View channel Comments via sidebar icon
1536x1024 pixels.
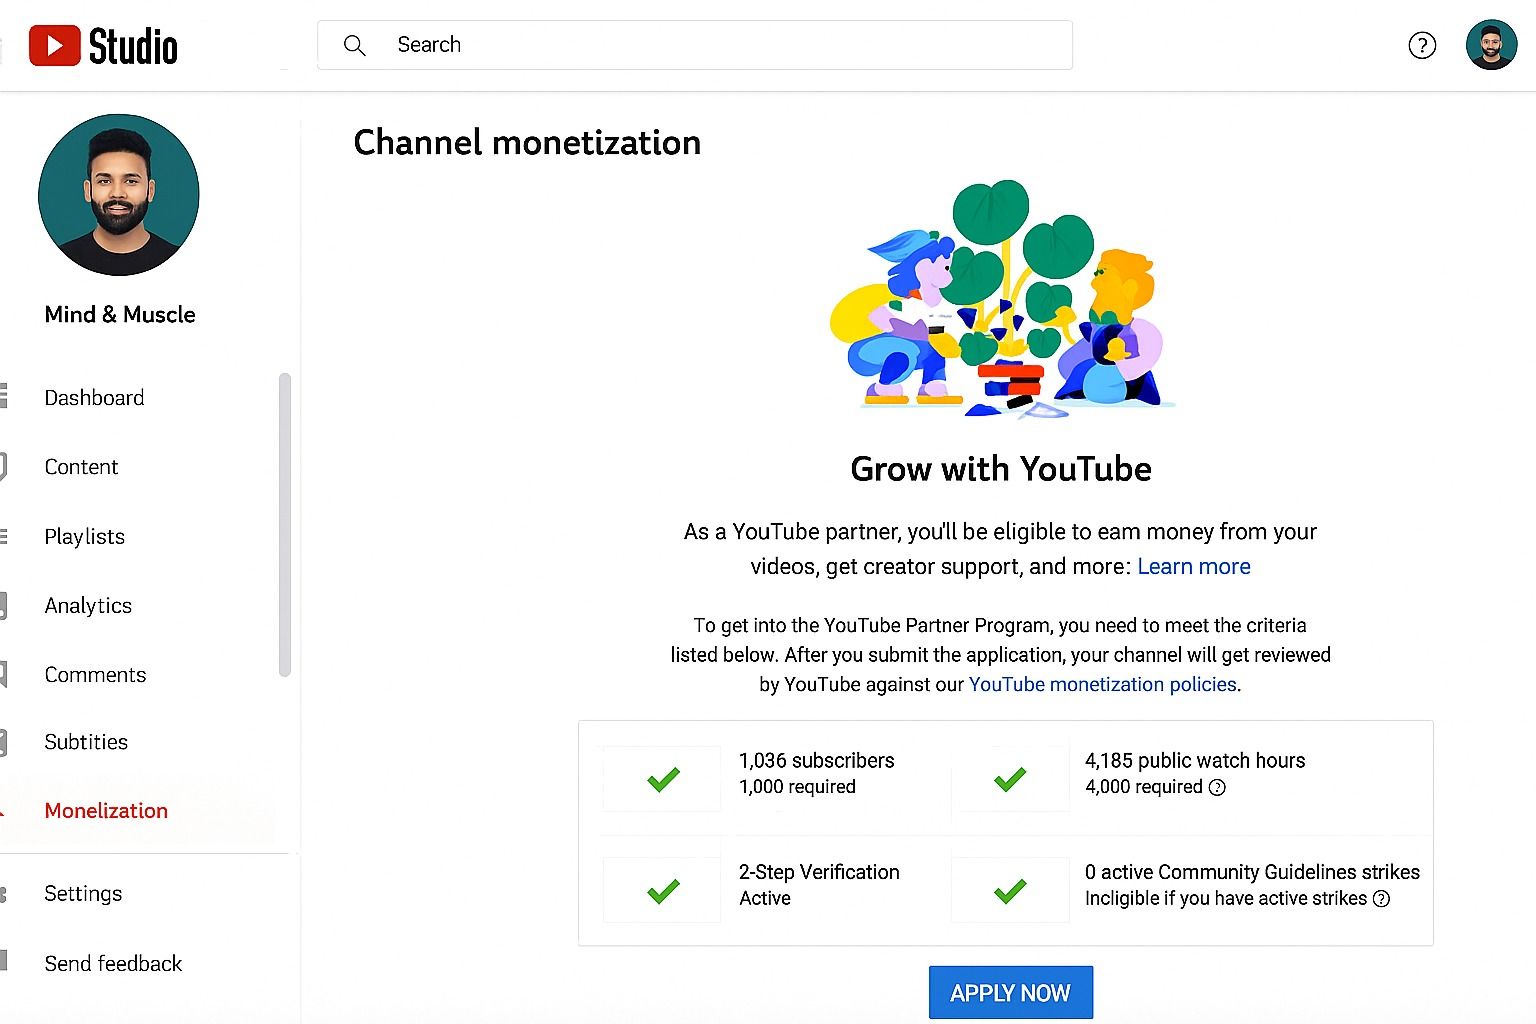click(5, 675)
